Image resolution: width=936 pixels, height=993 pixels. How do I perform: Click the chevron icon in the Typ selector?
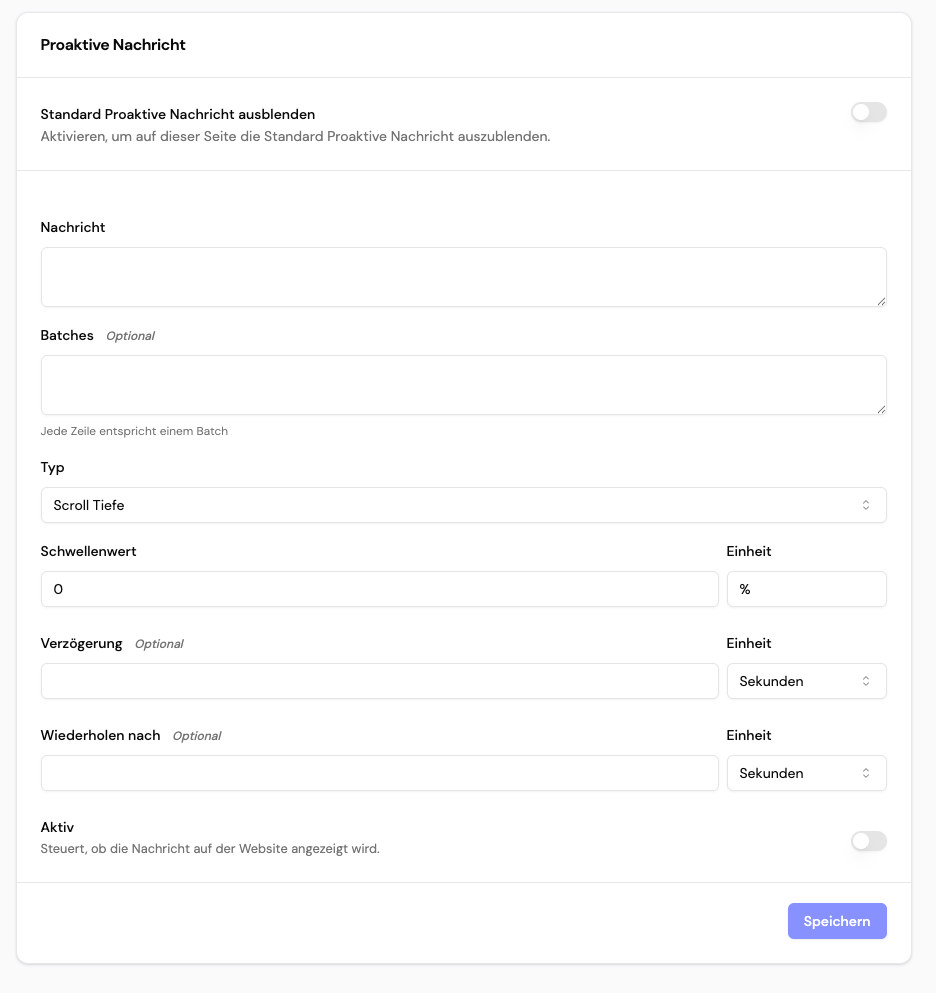pyautogui.click(x=868, y=505)
